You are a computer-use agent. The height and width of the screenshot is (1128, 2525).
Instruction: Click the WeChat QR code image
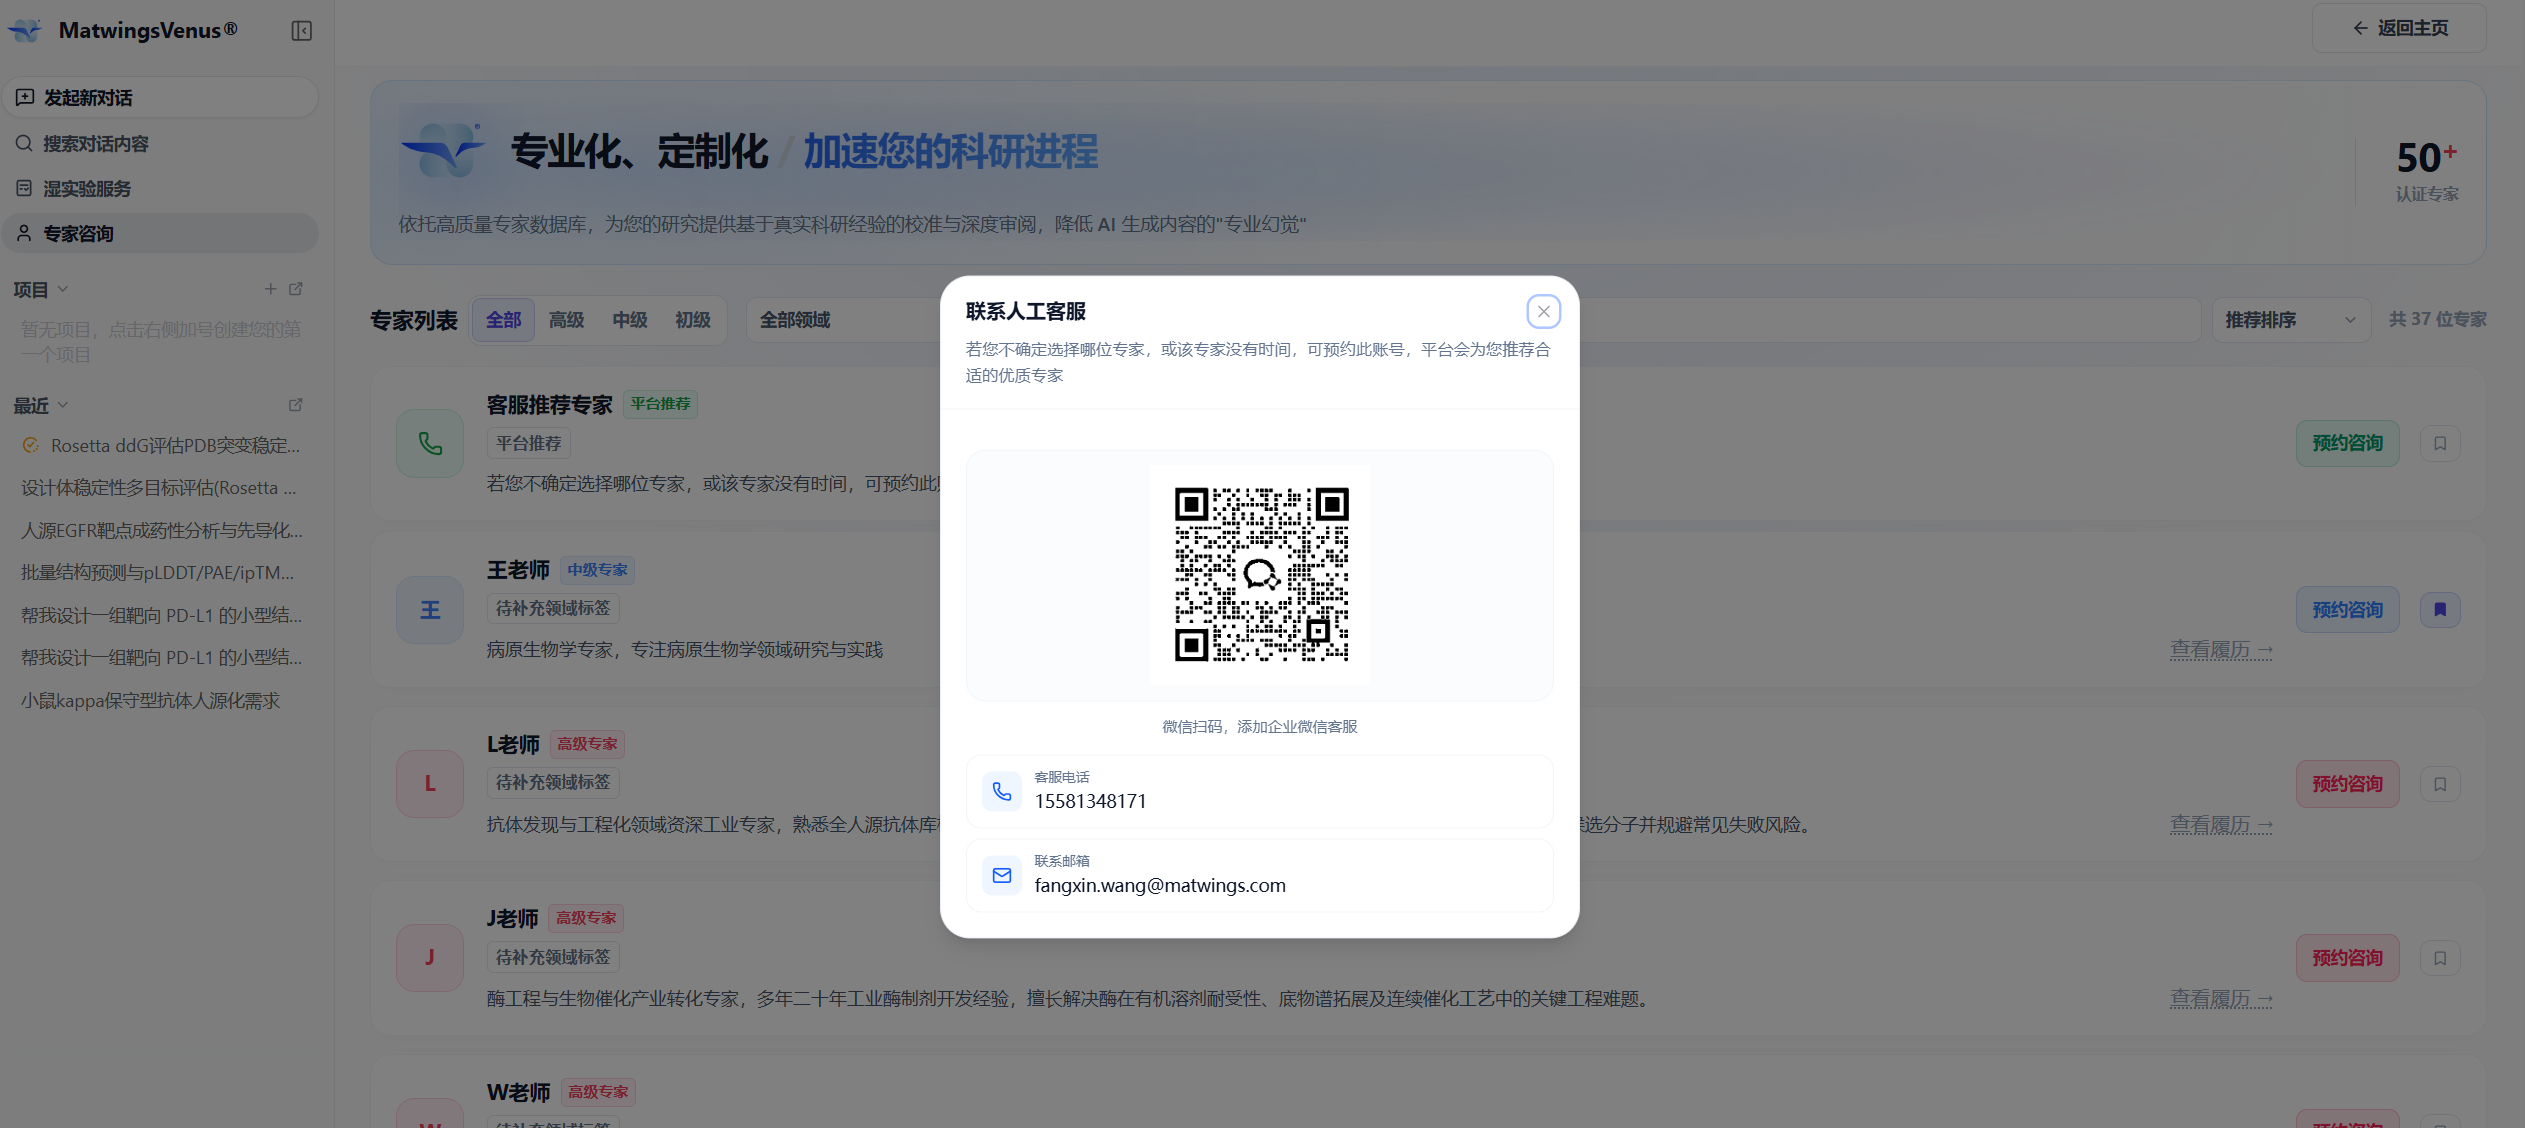1260,574
